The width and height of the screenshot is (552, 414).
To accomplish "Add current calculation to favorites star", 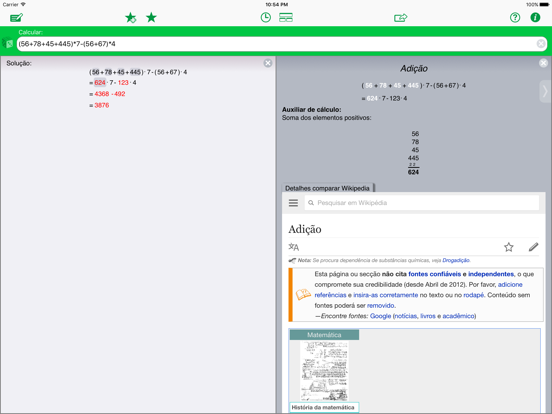I will tap(131, 18).
